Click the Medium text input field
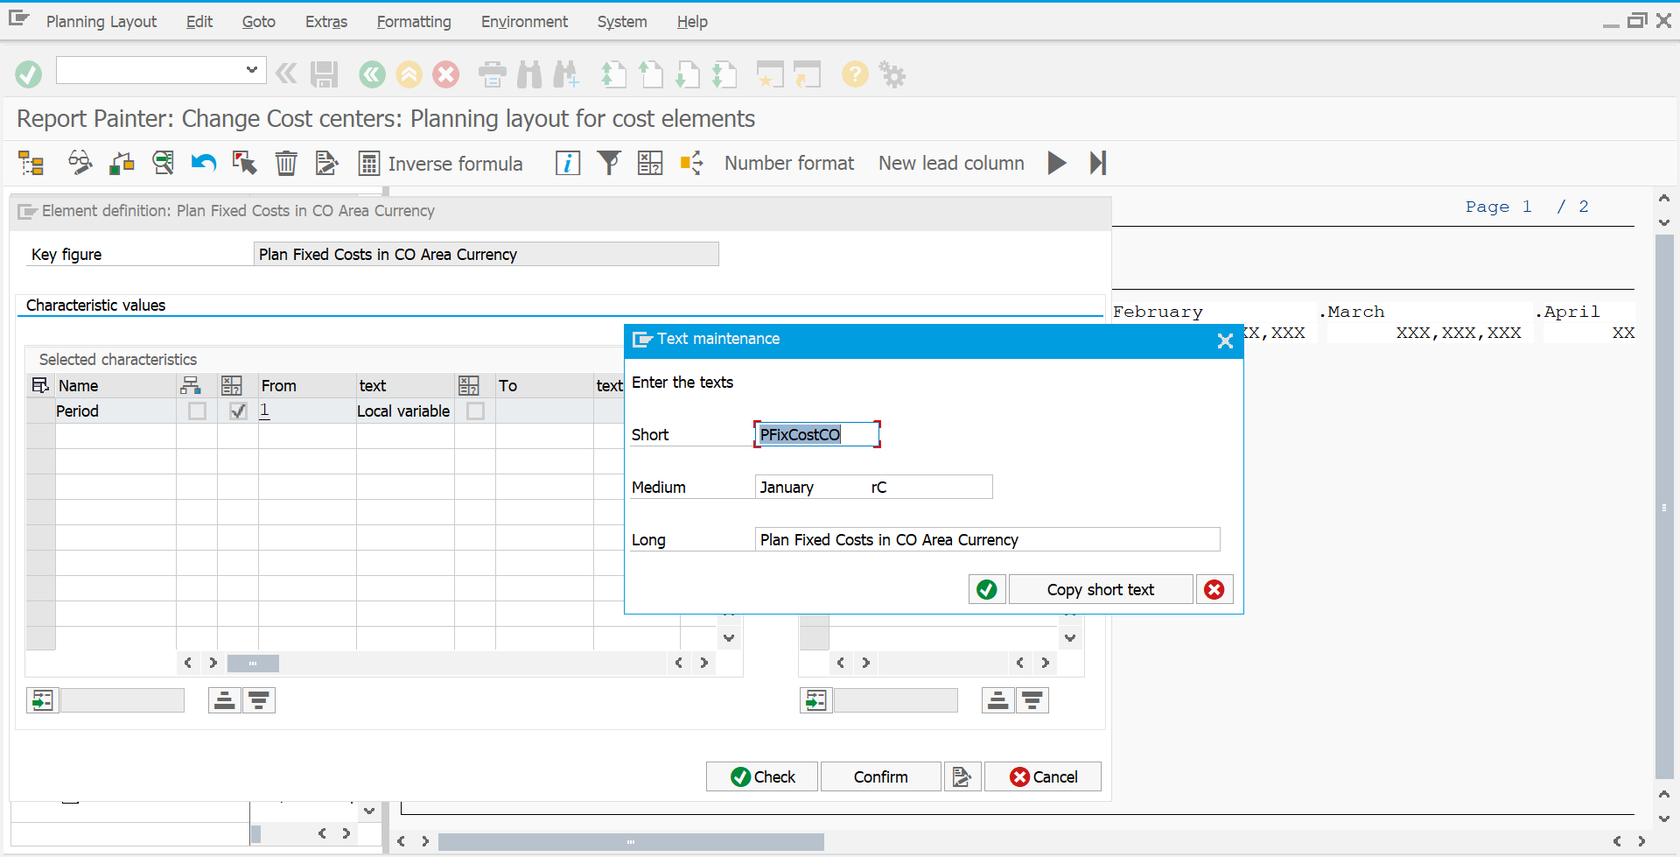Viewport: 1680px width, 857px height. (874, 487)
